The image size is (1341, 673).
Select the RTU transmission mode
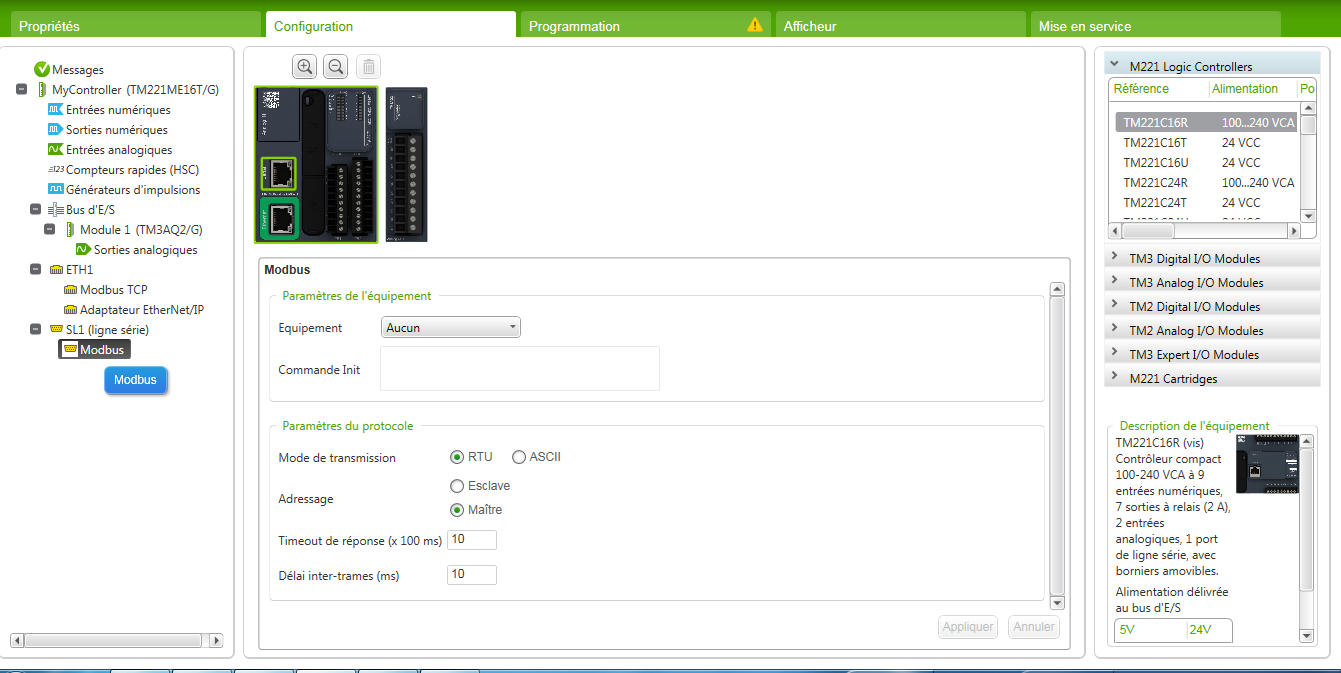pyautogui.click(x=457, y=458)
